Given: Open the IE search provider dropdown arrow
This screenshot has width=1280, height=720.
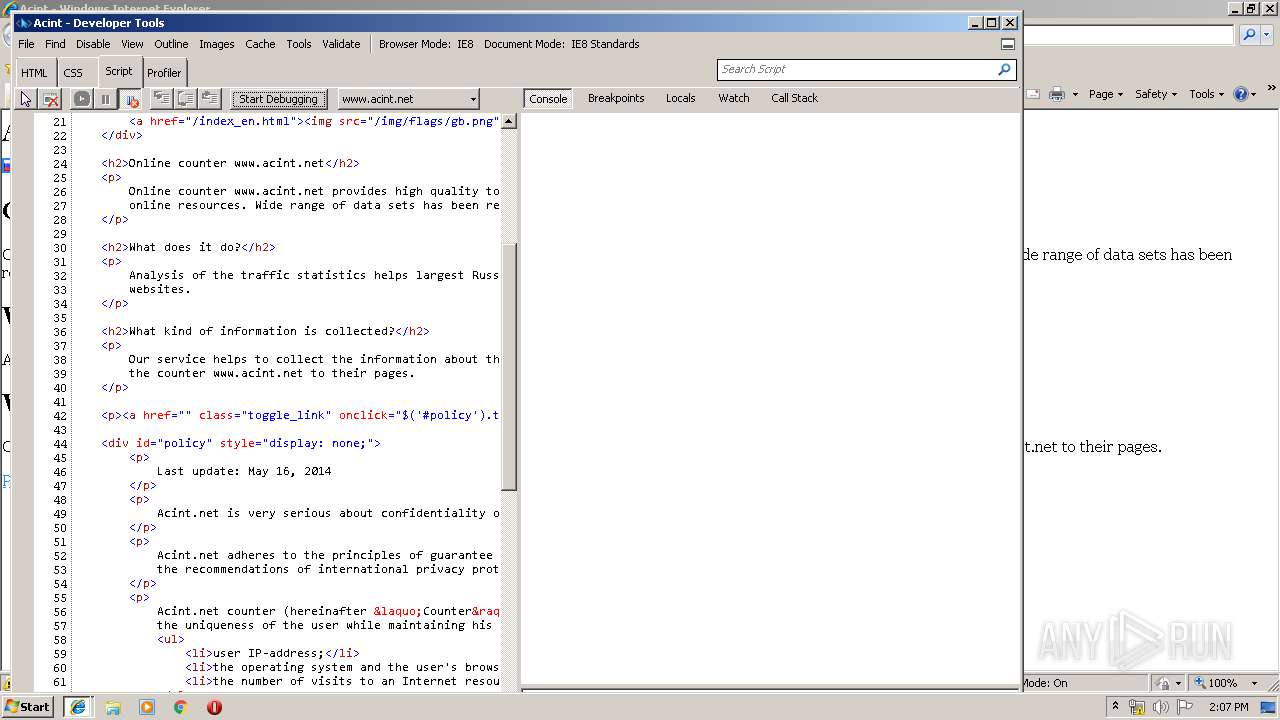Looking at the screenshot, I should click(x=1266, y=35).
